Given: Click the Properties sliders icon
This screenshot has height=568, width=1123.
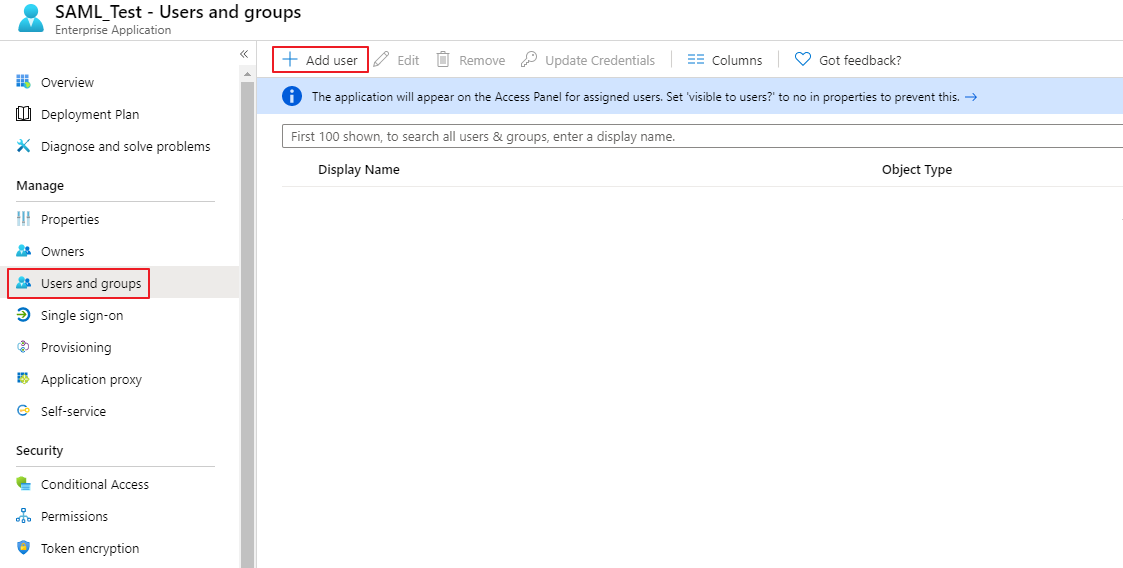Looking at the screenshot, I should click(23, 219).
